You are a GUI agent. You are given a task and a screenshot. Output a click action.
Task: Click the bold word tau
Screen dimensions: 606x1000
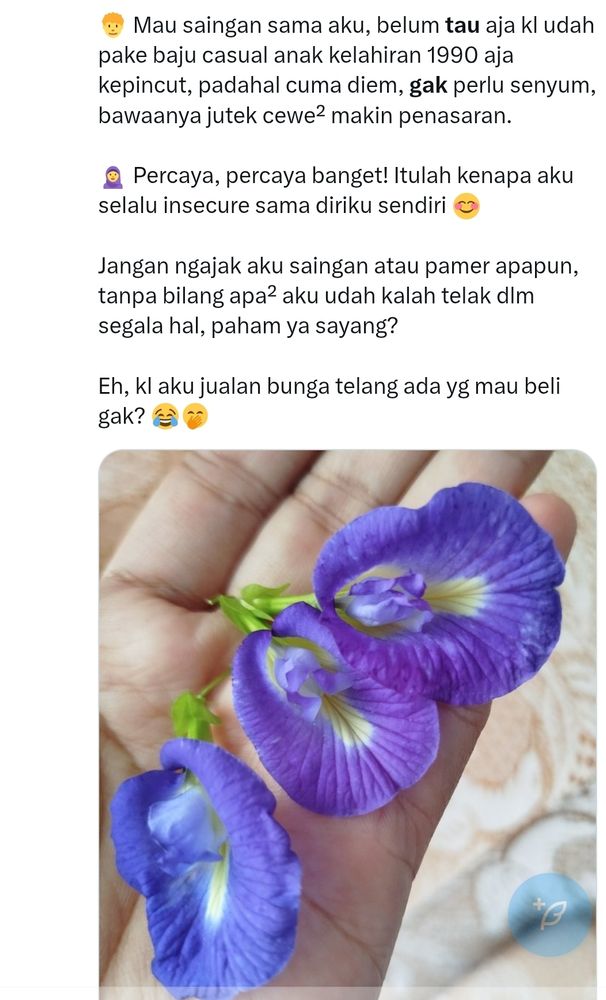[x=462, y=26]
